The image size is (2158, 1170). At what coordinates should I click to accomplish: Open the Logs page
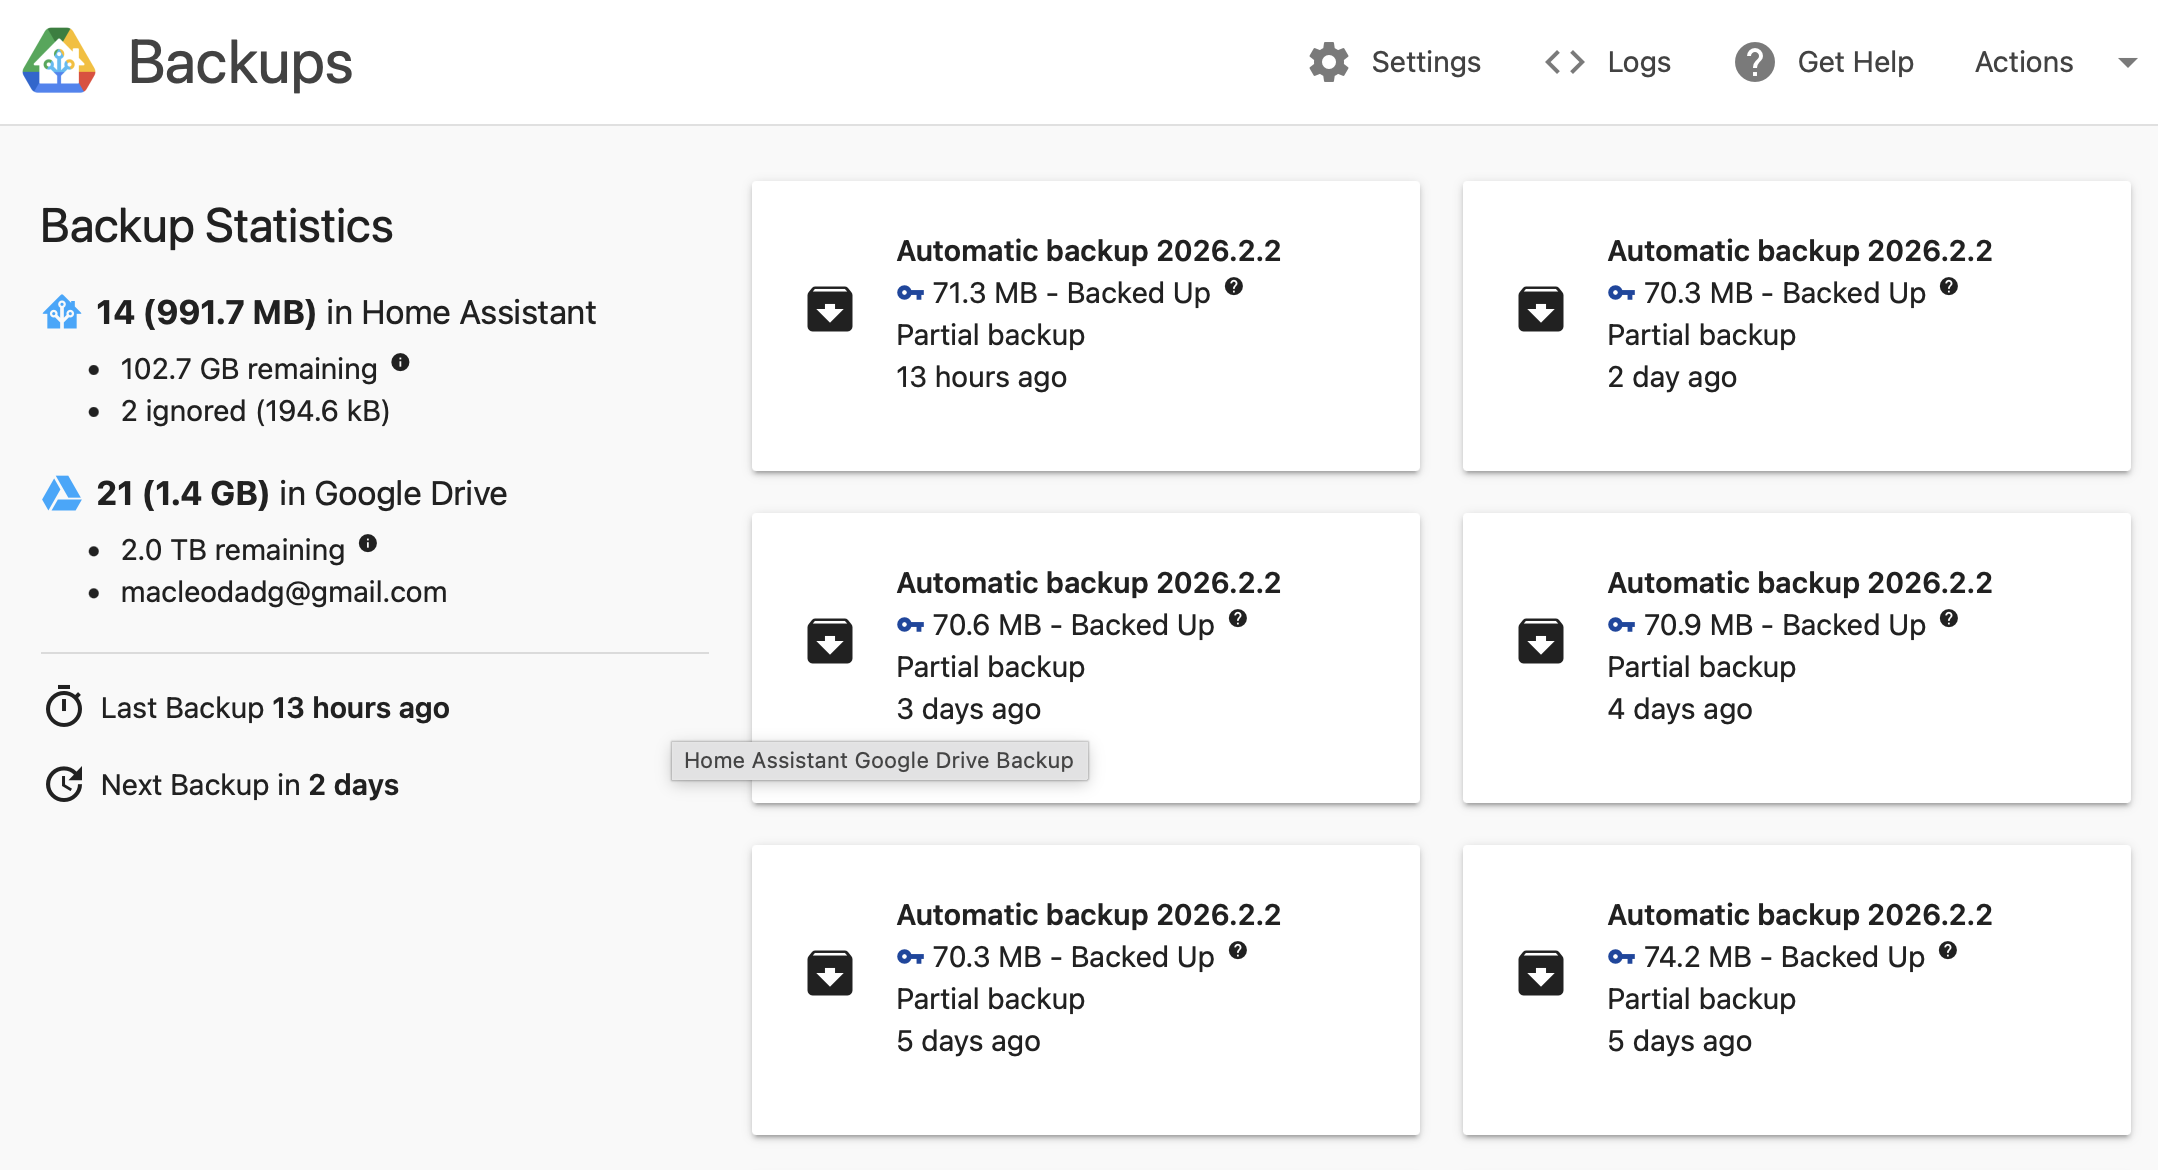click(1638, 62)
